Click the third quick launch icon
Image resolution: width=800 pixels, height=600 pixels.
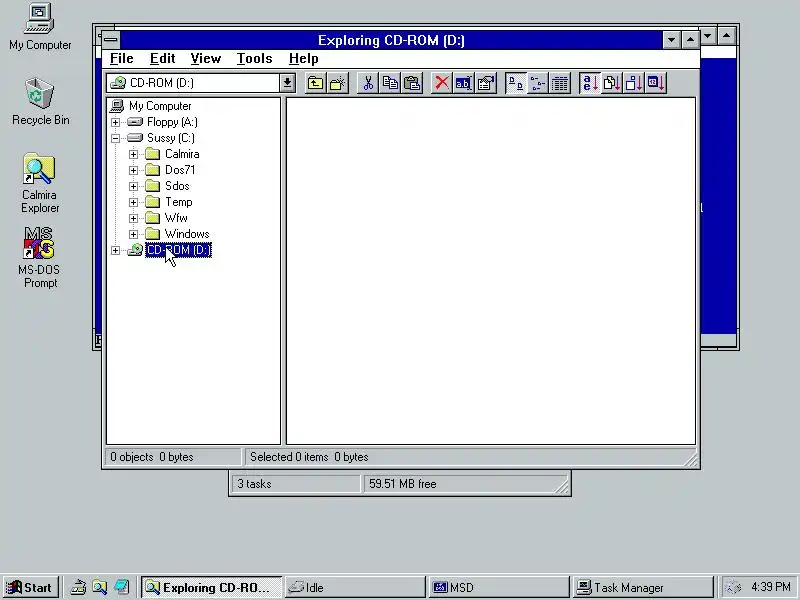121,588
